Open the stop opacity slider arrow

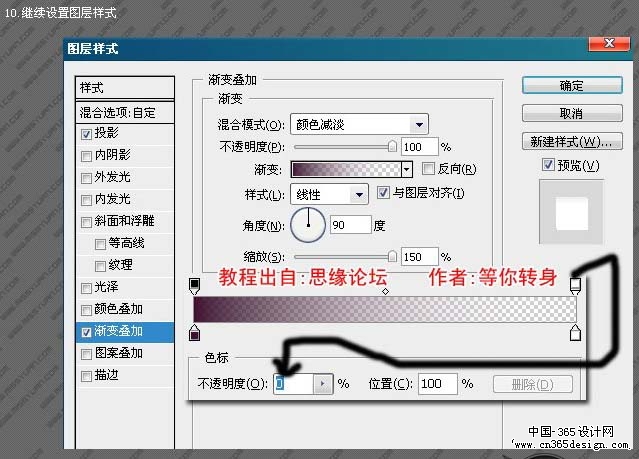point(323,384)
